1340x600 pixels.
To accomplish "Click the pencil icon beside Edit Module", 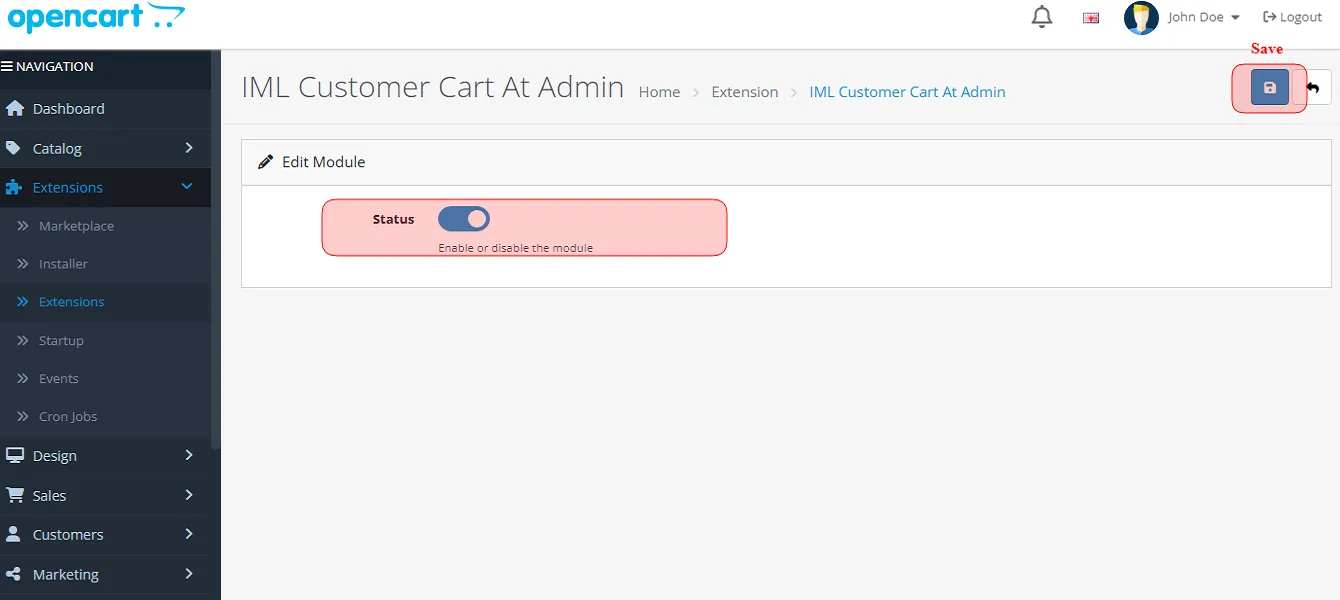I will pyautogui.click(x=265, y=162).
